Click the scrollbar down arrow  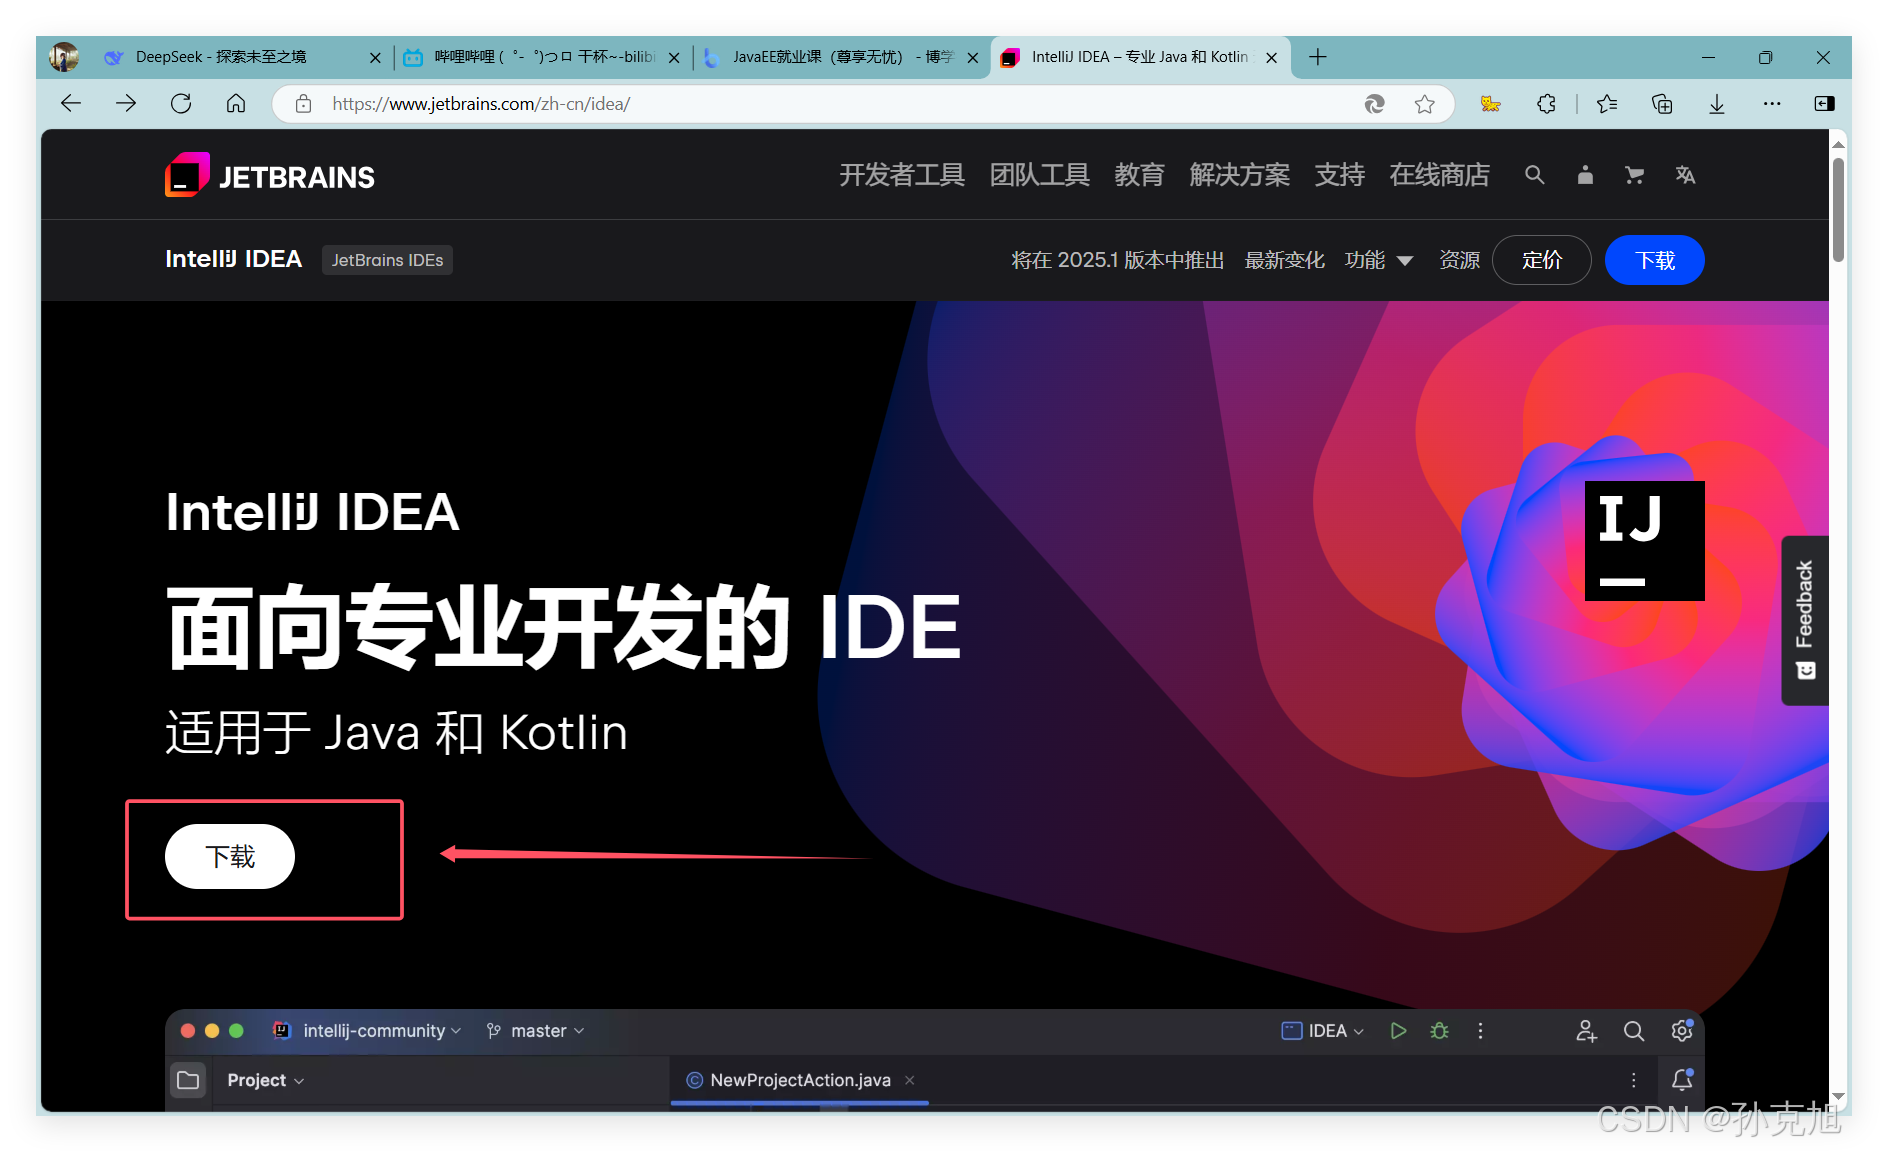(x=1838, y=1097)
